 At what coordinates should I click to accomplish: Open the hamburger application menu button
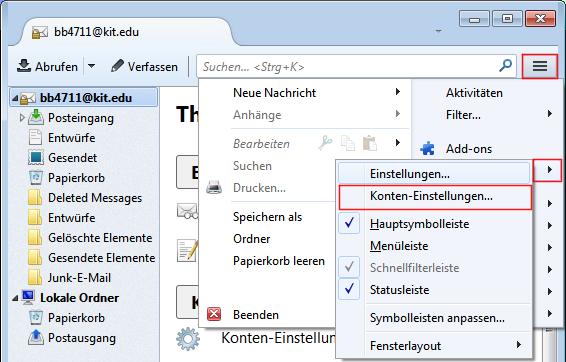click(540, 66)
